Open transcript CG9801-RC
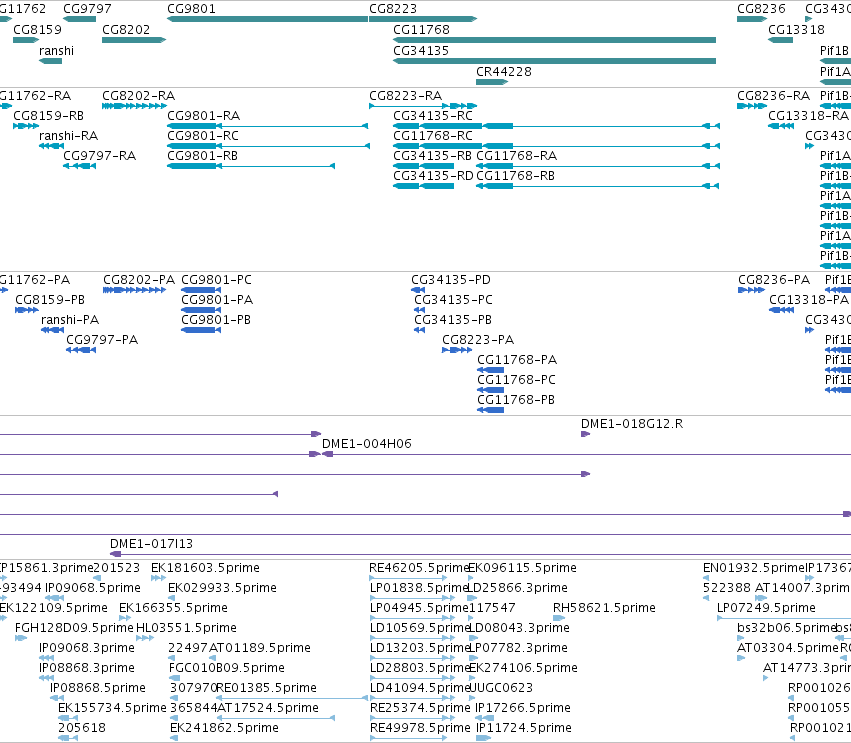The image size is (851, 743). click(203, 136)
